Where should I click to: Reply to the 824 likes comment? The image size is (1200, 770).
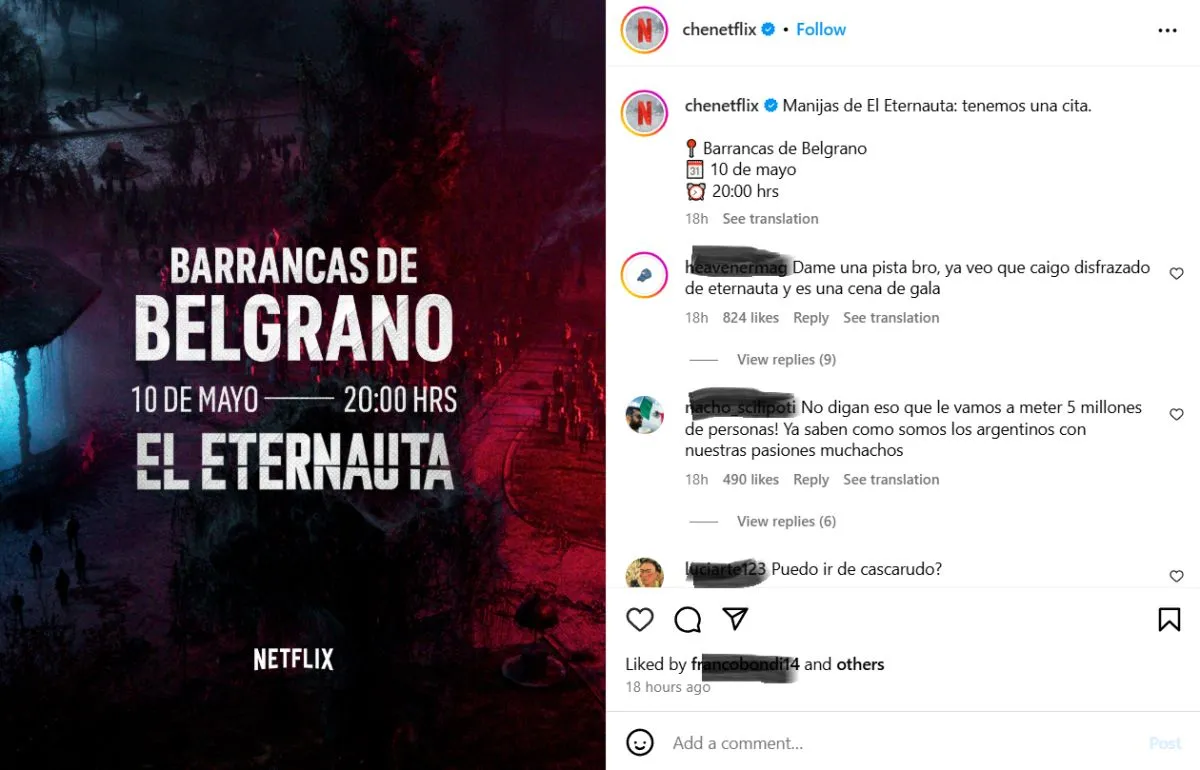click(x=811, y=317)
